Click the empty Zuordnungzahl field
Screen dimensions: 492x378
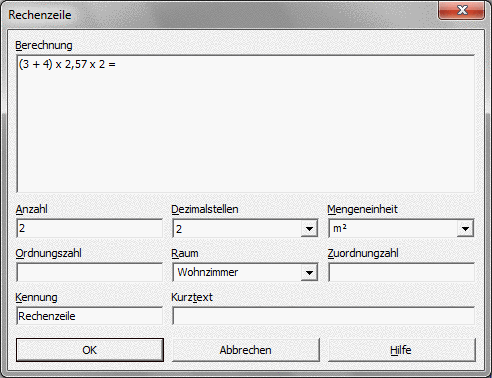click(x=402, y=272)
